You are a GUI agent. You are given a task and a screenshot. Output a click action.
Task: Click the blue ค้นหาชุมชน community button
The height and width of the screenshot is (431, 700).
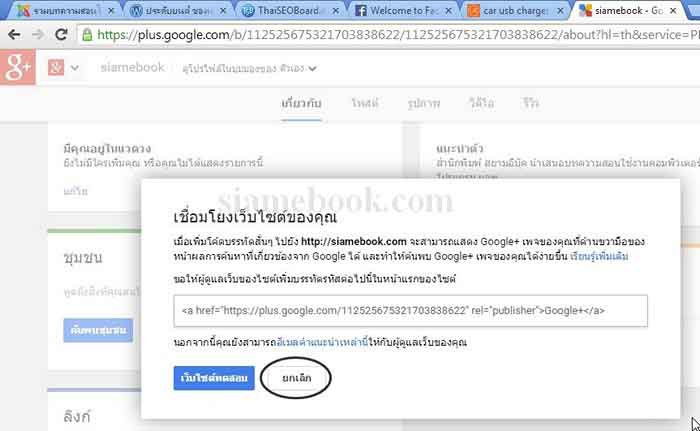98,331
